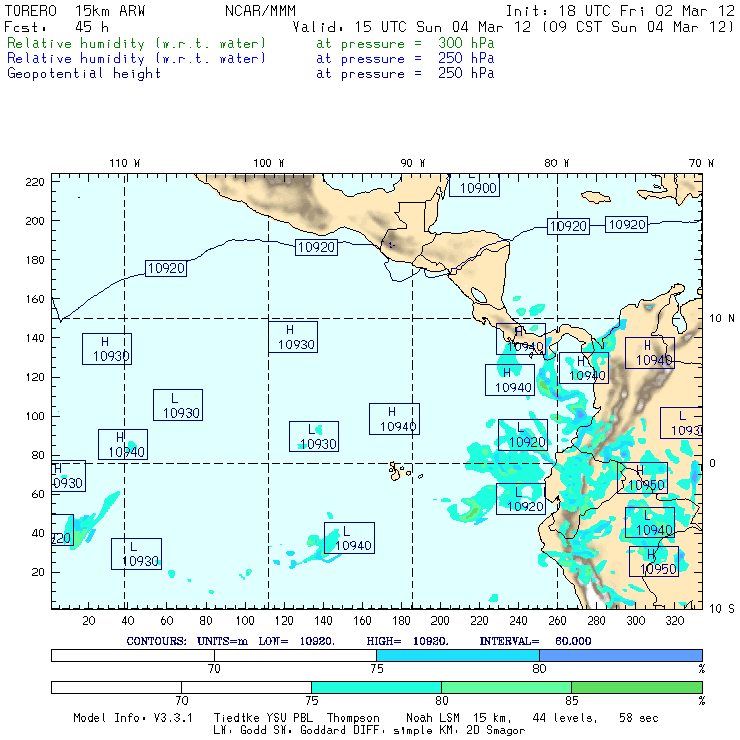Click the "L 10930" marker between 100 W and 90 W

[314, 437]
